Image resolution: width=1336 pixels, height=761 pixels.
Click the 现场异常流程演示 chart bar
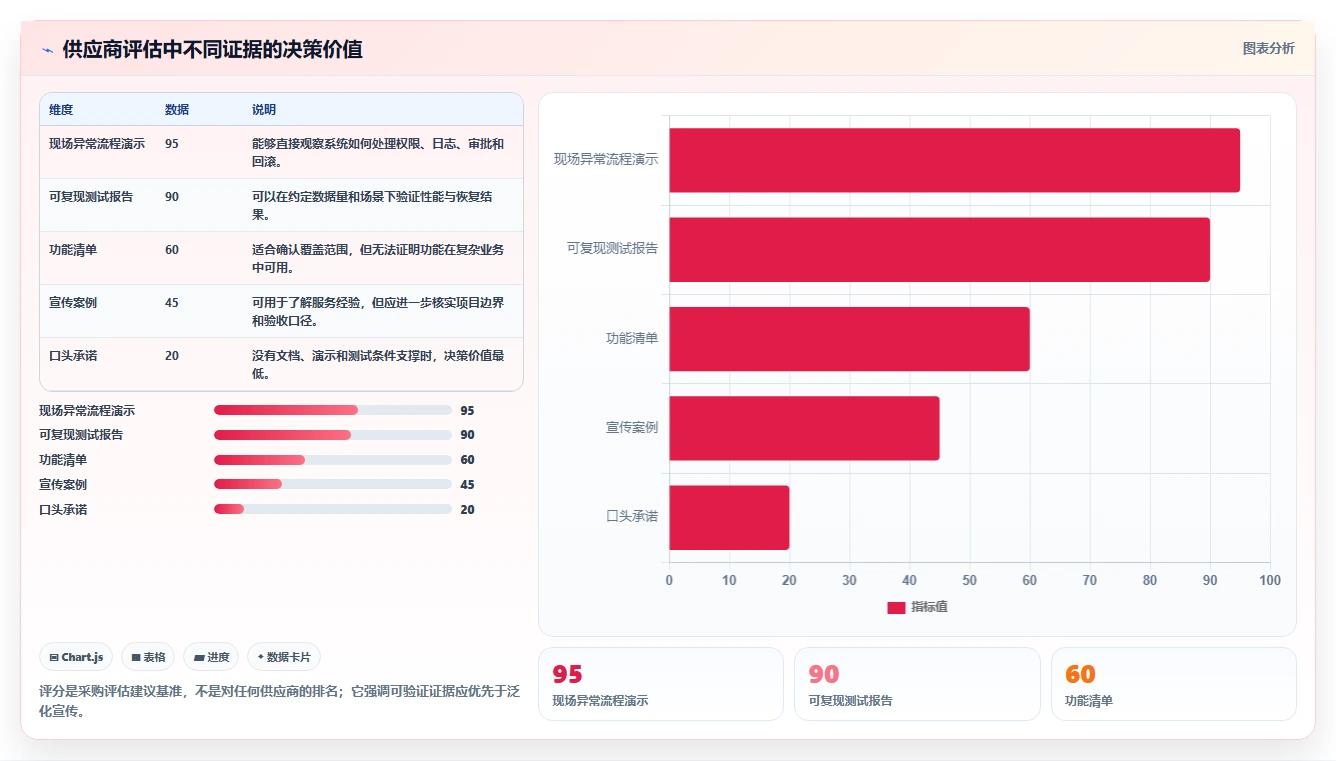[x=954, y=160]
